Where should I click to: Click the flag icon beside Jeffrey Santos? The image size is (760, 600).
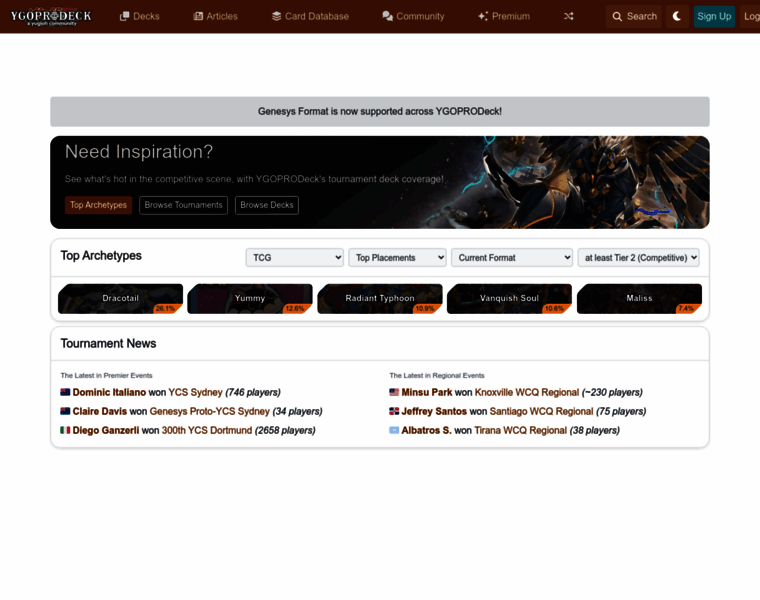pos(394,411)
